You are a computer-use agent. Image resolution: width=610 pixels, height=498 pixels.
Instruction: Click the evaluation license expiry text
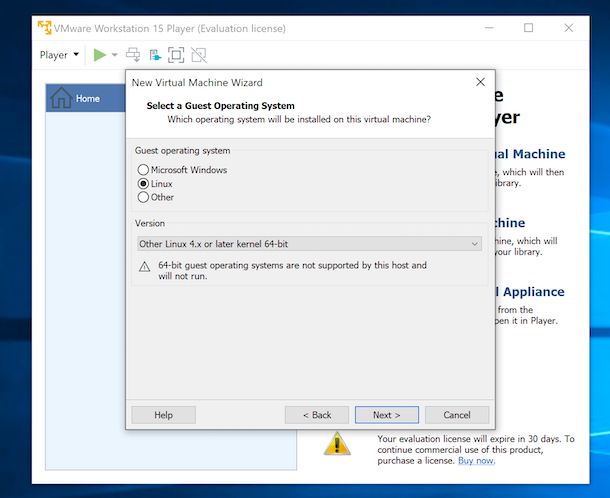pos(475,450)
